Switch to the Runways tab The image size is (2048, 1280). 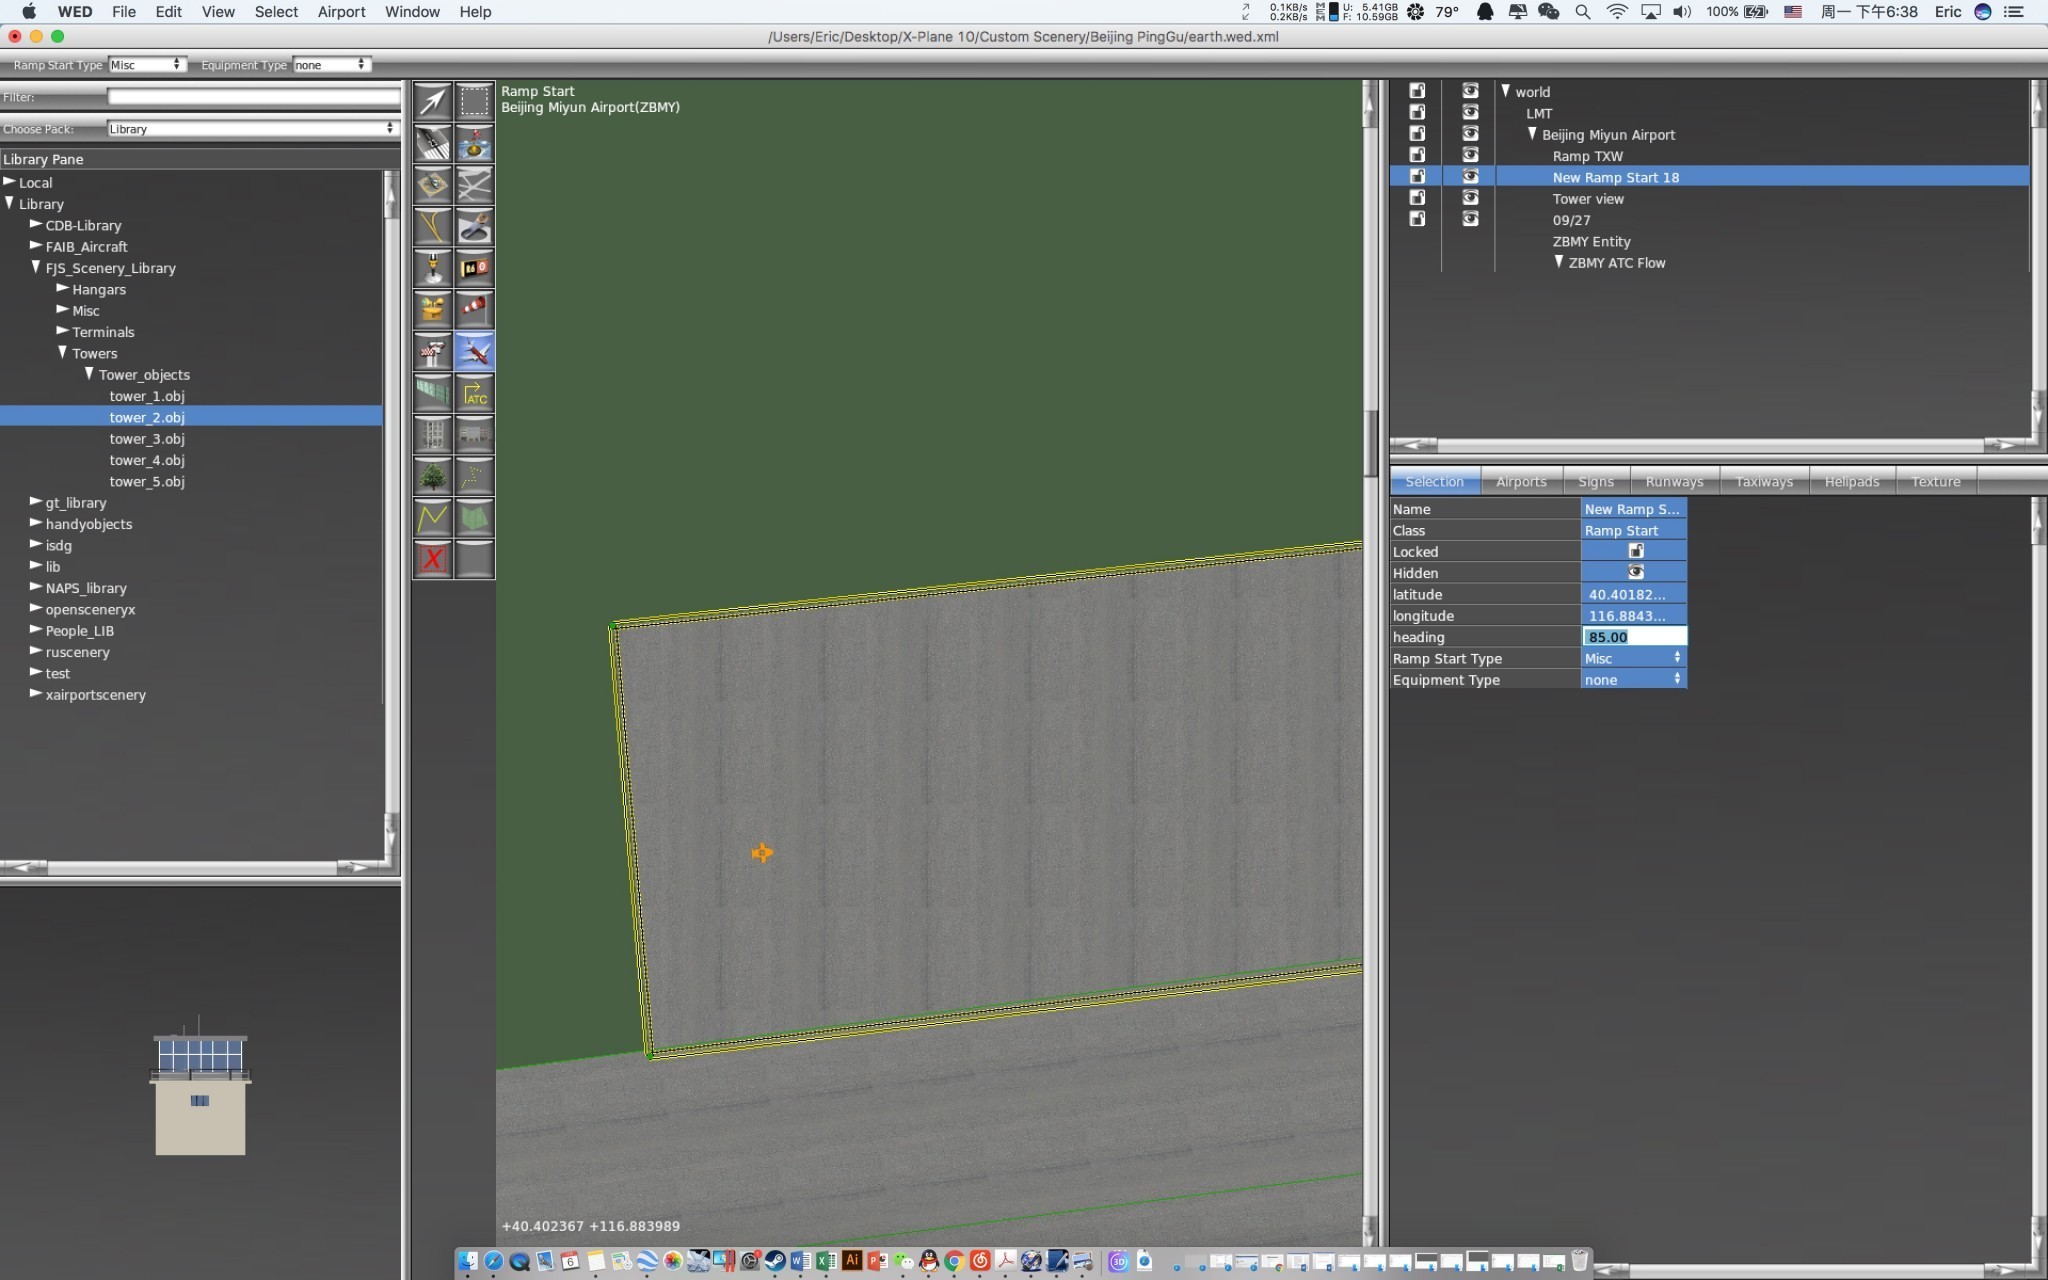[x=1674, y=482]
